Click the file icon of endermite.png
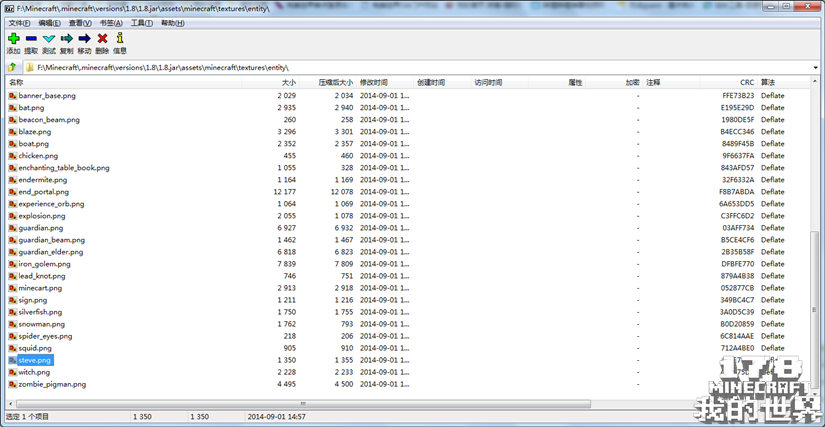Image resolution: width=825 pixels, height=427 pixels. [x=13, y=180]
